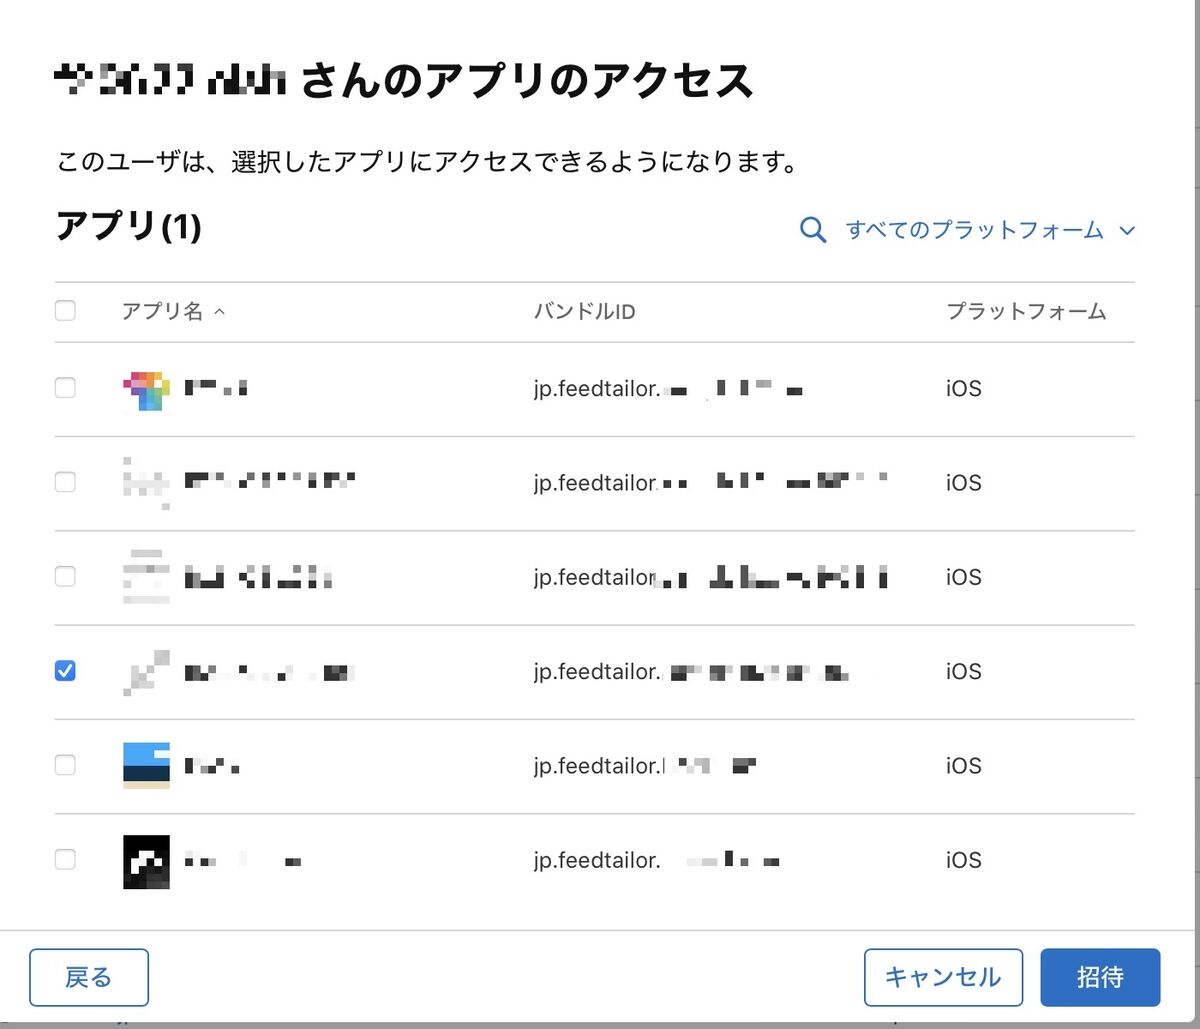Viewport: 1200px width, 1029px height.
Task: Click the faded app icon in second row
Action: coord(146,483)
